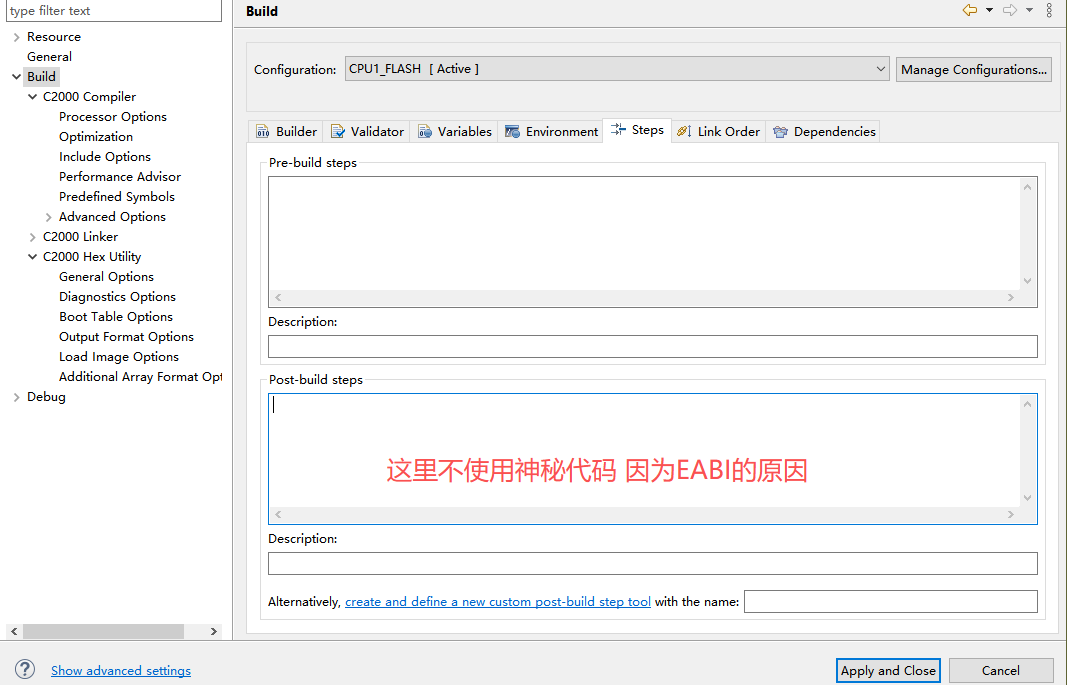1067x685 pixels.
Task: Select Predefined Symbols
Action: click(117, 197)
